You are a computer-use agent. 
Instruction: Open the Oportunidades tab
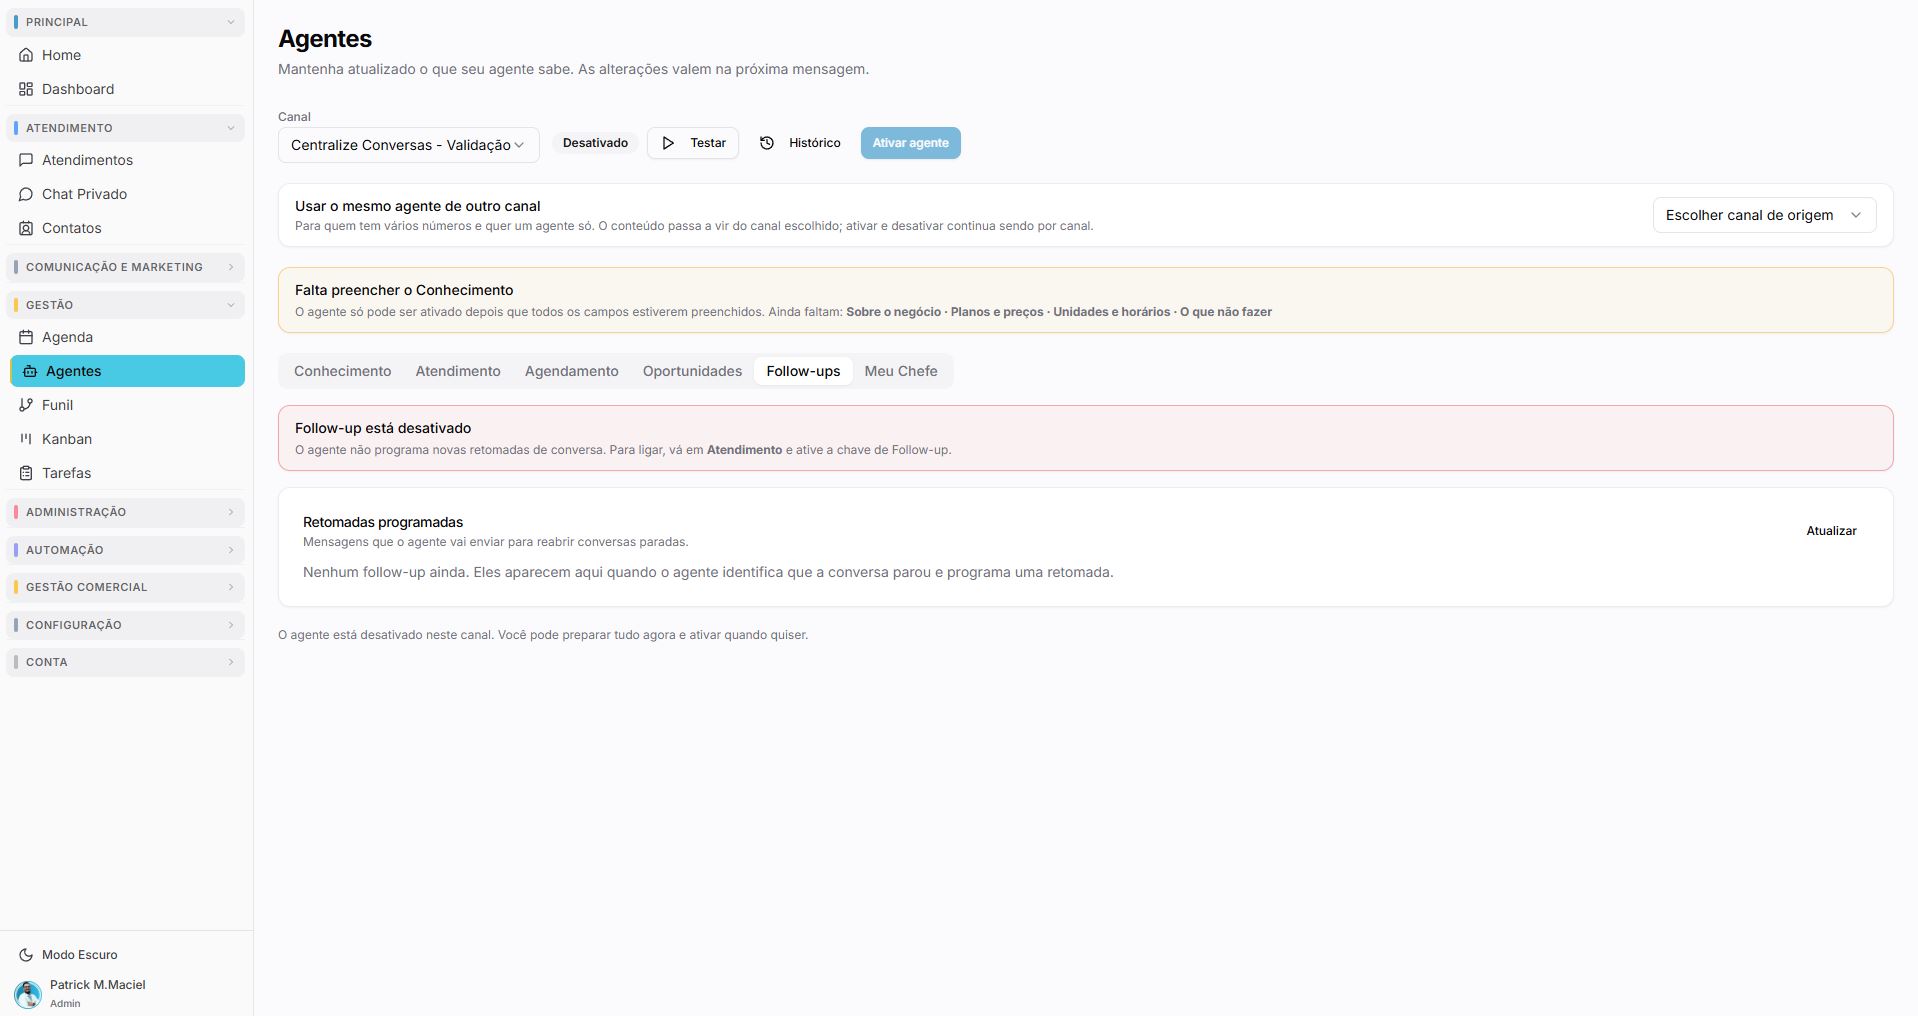[692, 371]
